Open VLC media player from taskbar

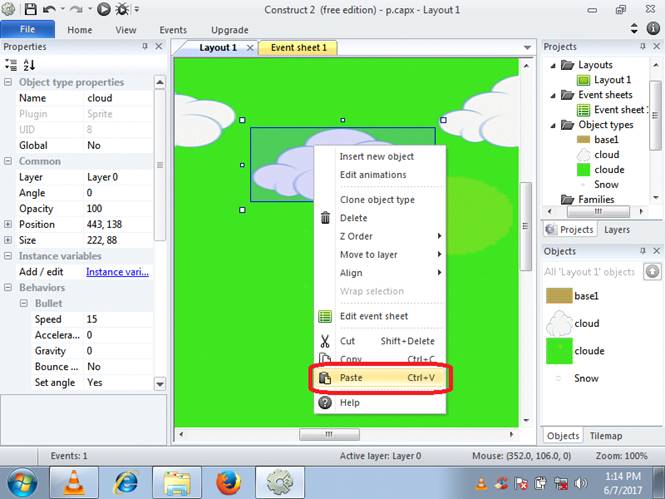tap(74, 482)
